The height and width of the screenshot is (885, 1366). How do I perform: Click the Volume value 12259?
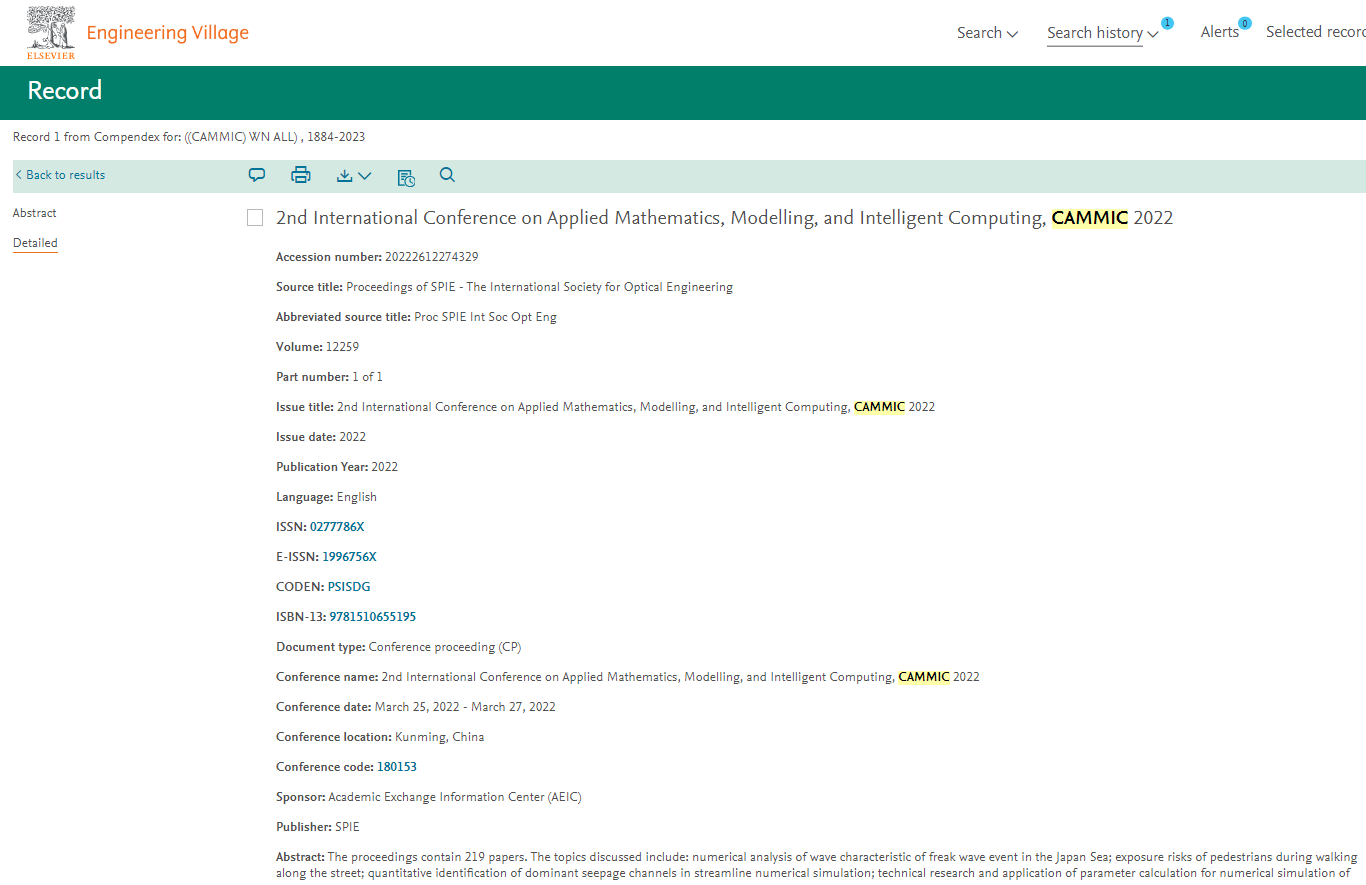pos(342,347)
